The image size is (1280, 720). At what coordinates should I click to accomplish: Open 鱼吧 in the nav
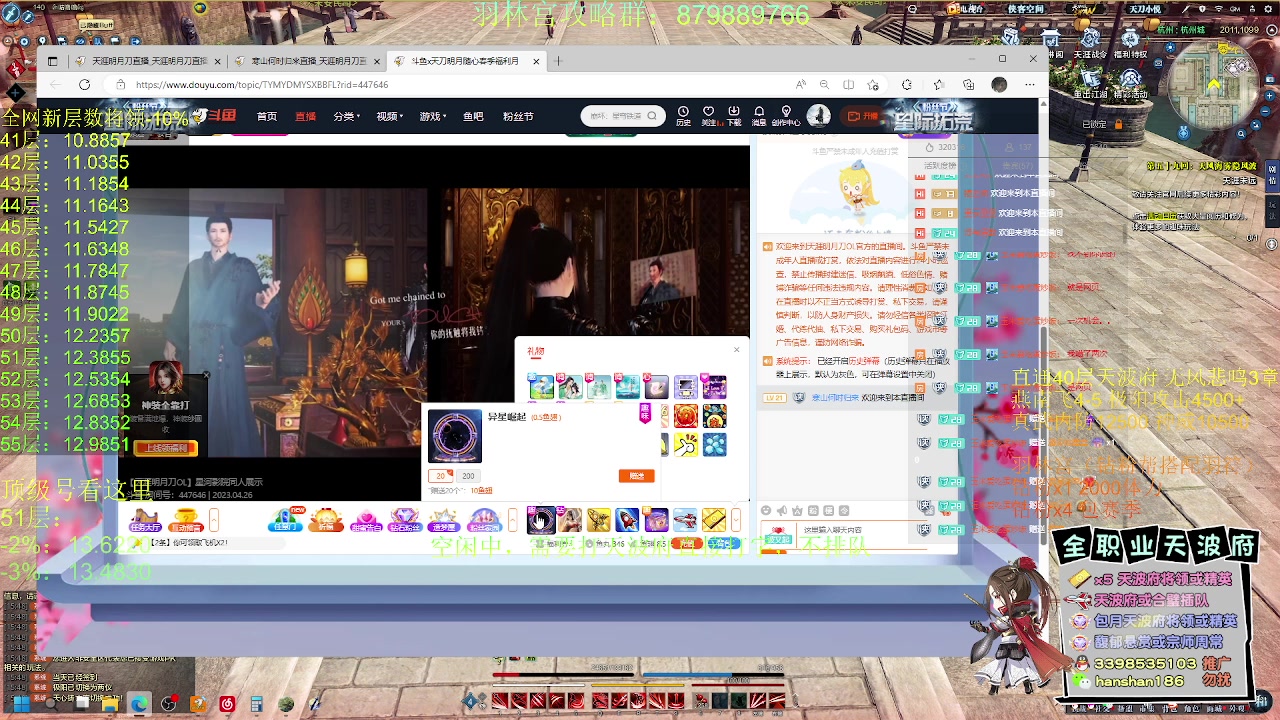473,117
